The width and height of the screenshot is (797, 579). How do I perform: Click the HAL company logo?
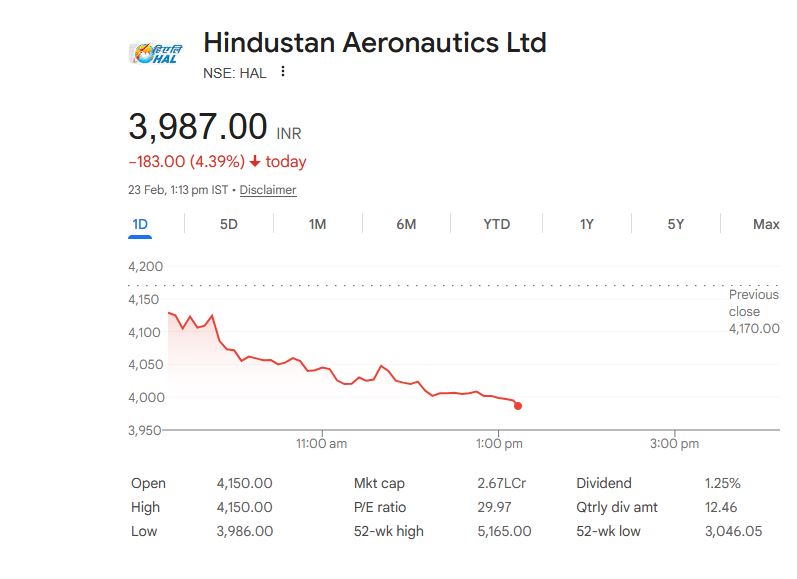click(x=155, y=54)
